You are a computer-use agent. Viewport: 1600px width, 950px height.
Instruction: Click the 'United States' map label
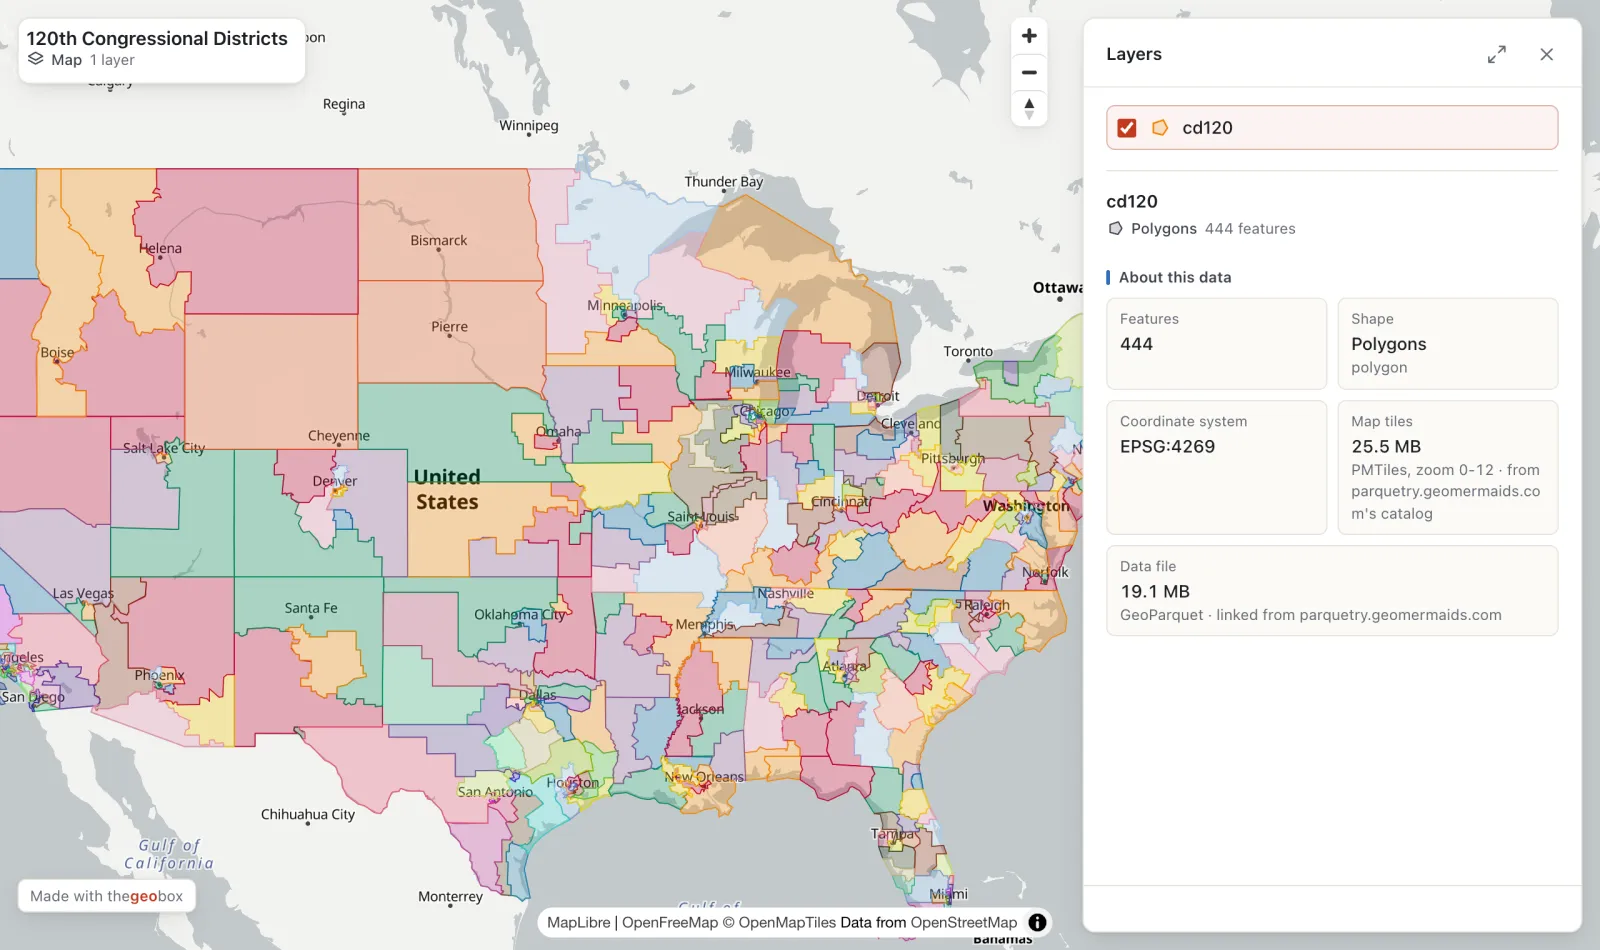point(447,489)
